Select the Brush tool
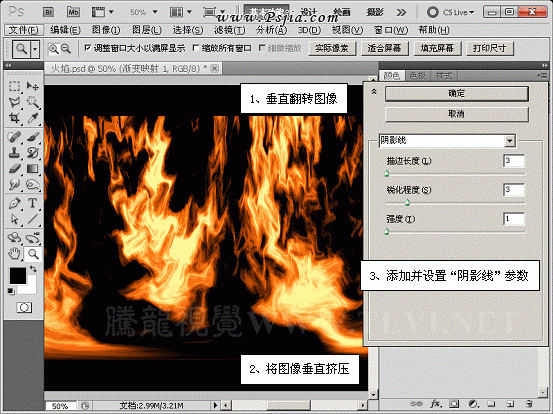 33,136
